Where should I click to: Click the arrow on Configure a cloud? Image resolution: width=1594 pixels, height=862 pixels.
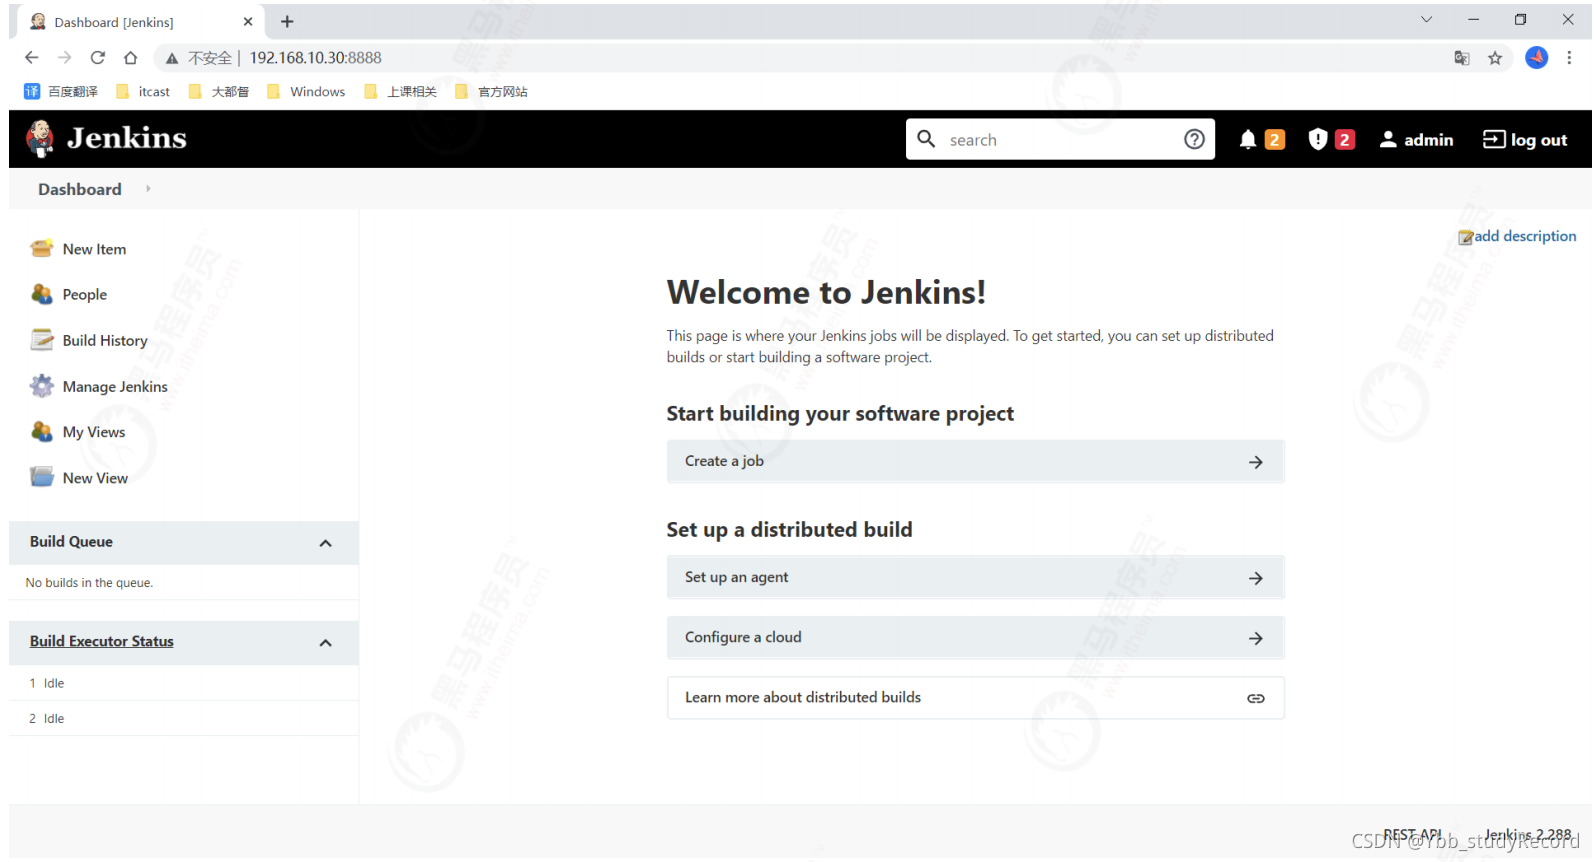point(1256,638)
